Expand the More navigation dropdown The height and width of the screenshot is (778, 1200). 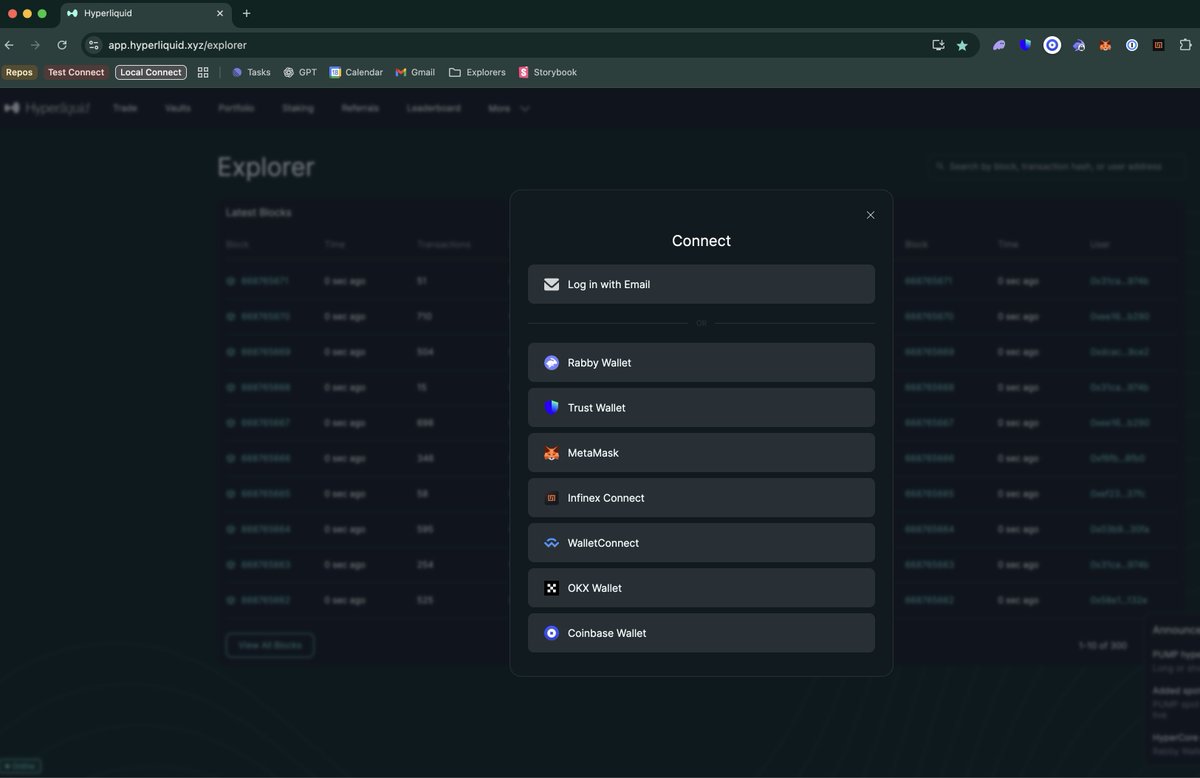(x=509, y=108)
